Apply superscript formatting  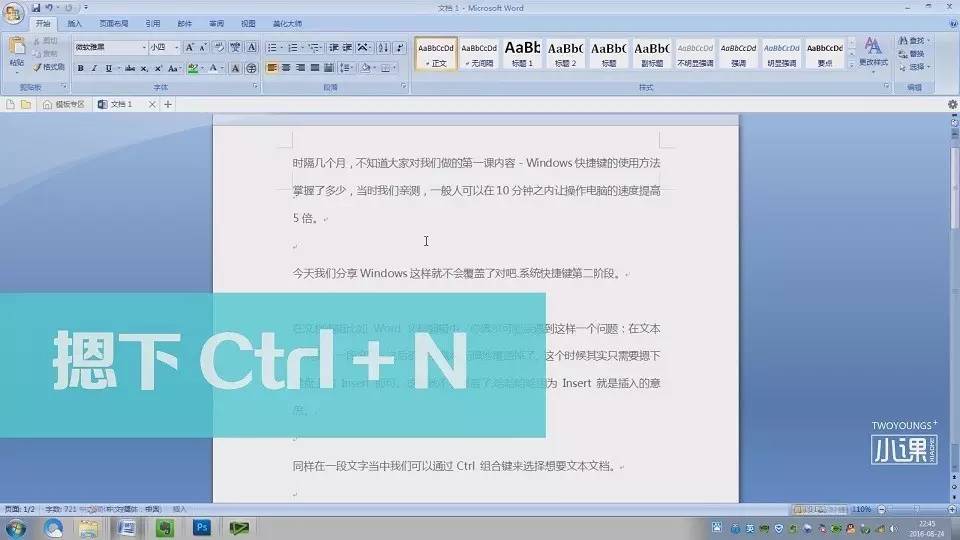(159, 69)
